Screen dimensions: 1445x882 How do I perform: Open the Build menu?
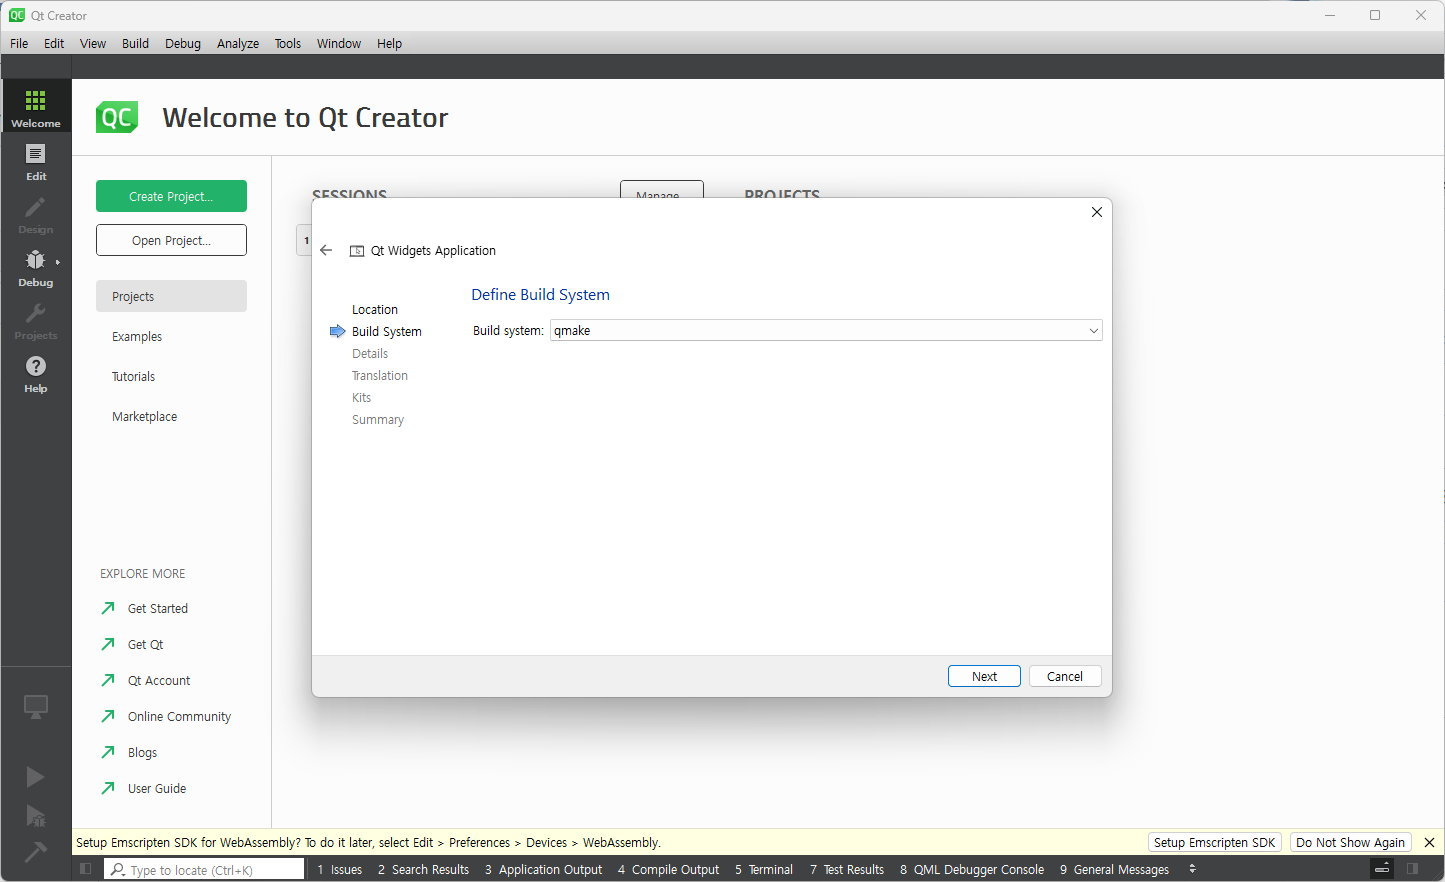[x=135, y=43]
